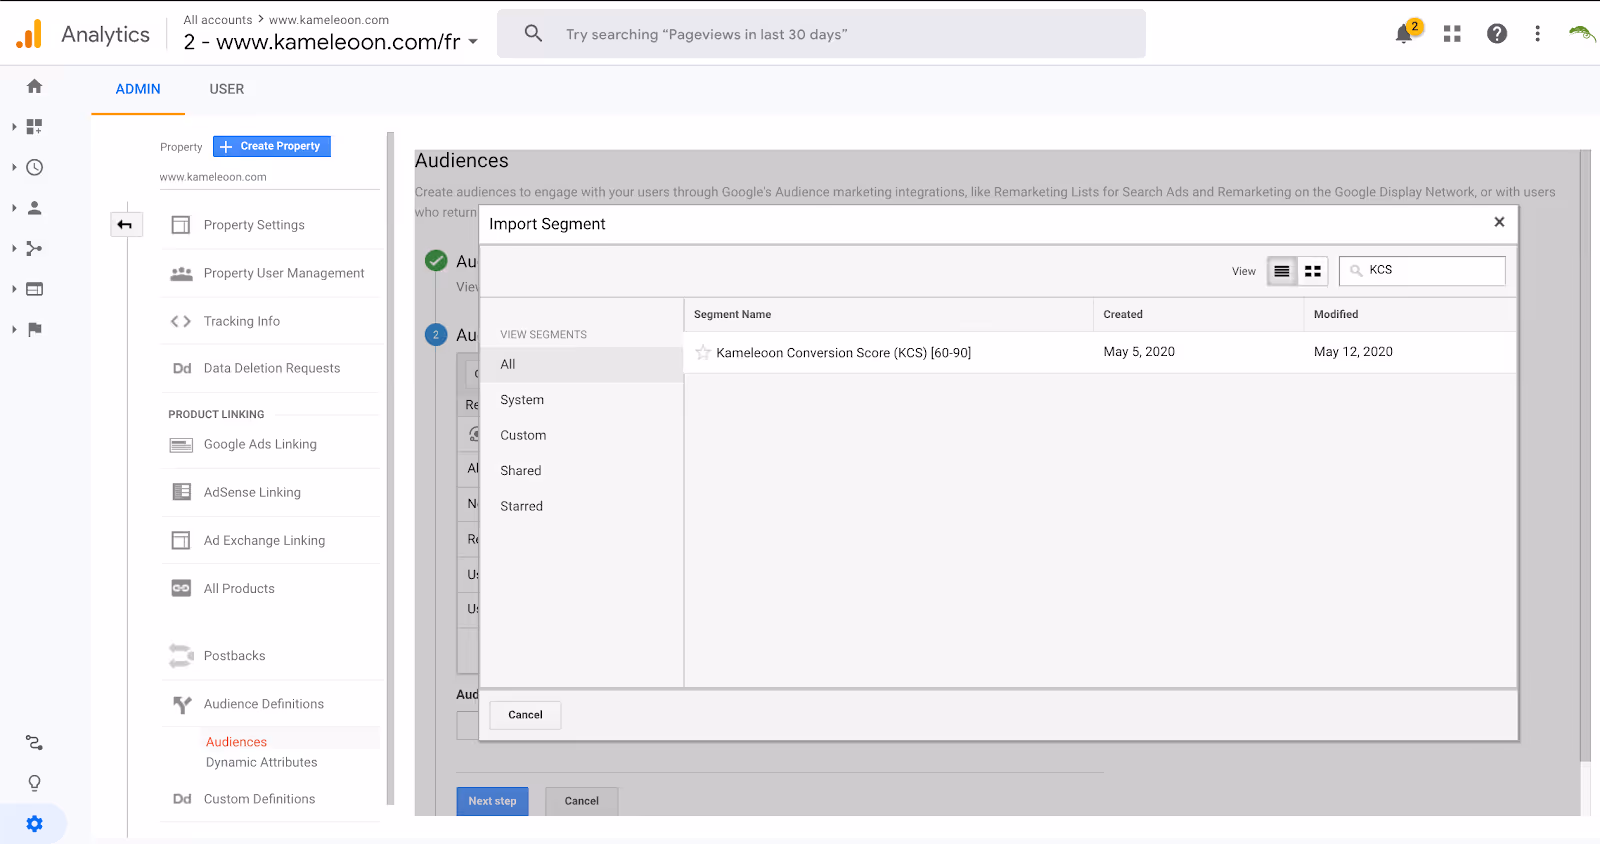
Task: Select All in View Segments
Action: point(582,364)
